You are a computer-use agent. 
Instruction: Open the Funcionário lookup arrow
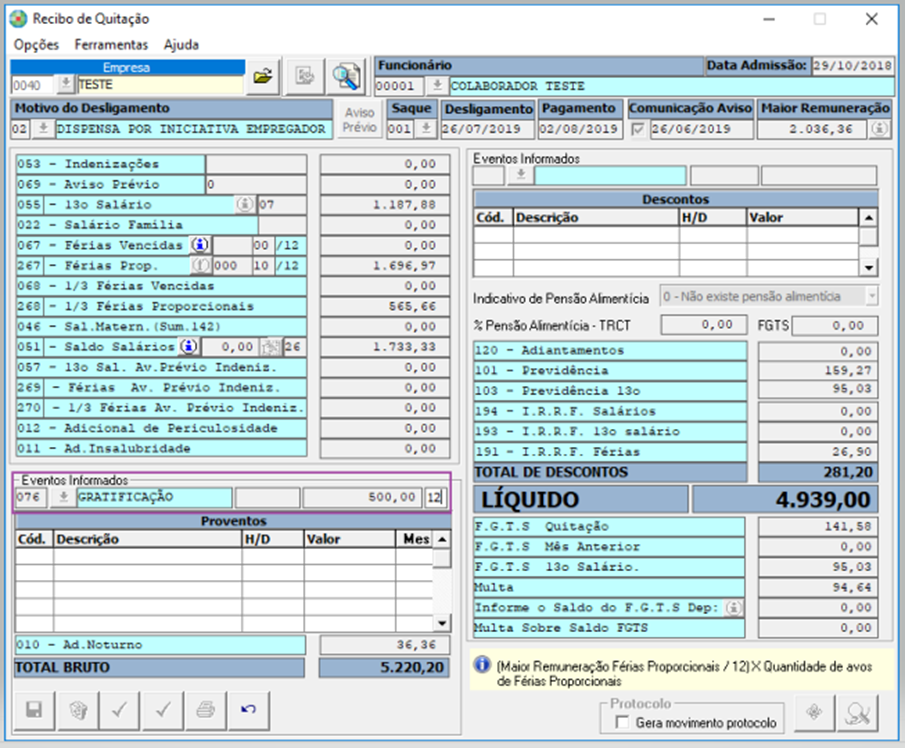pyautogui.click(x=437, y=86)
